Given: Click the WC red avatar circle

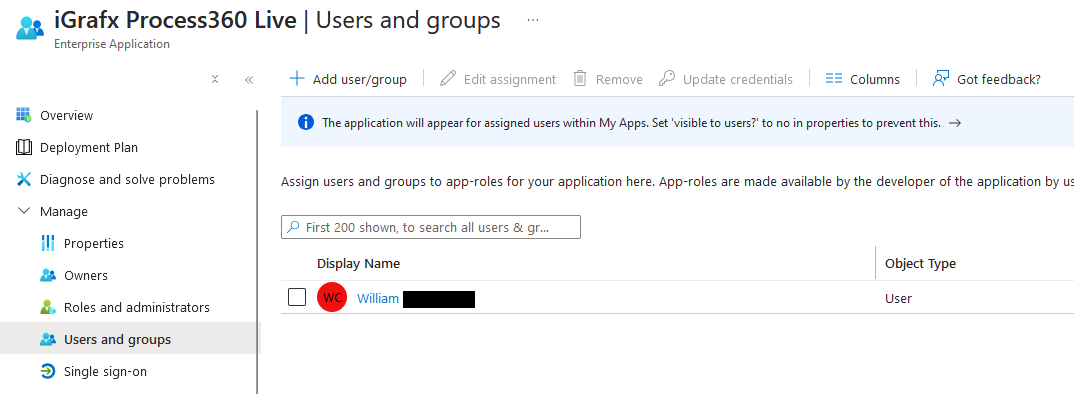Looking at the screenshot, I should pyautogui.click(x=332, y=297).
